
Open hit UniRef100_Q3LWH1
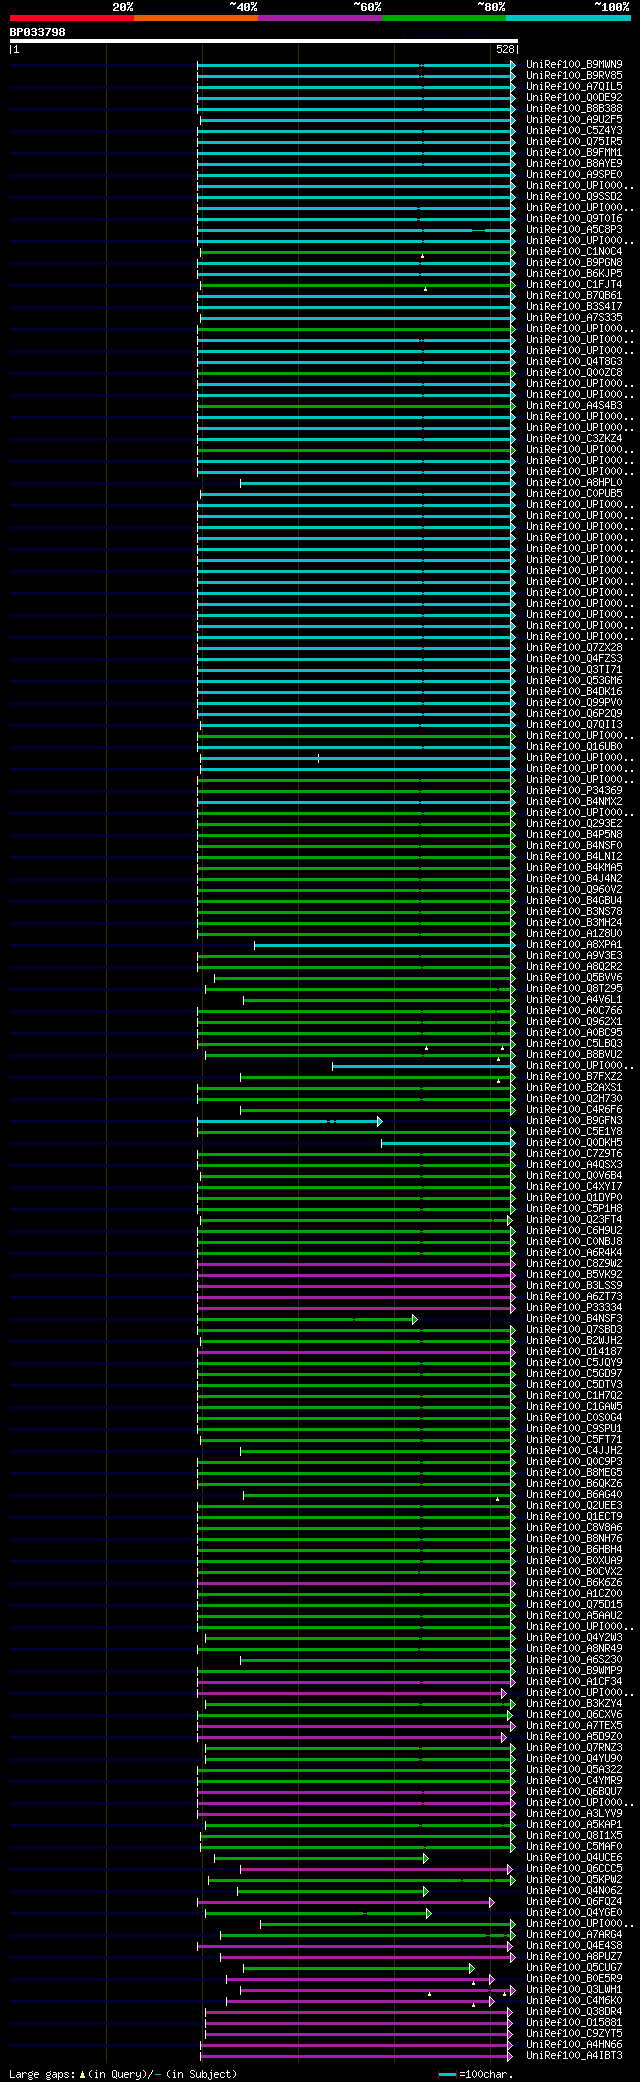[574, 1989]
